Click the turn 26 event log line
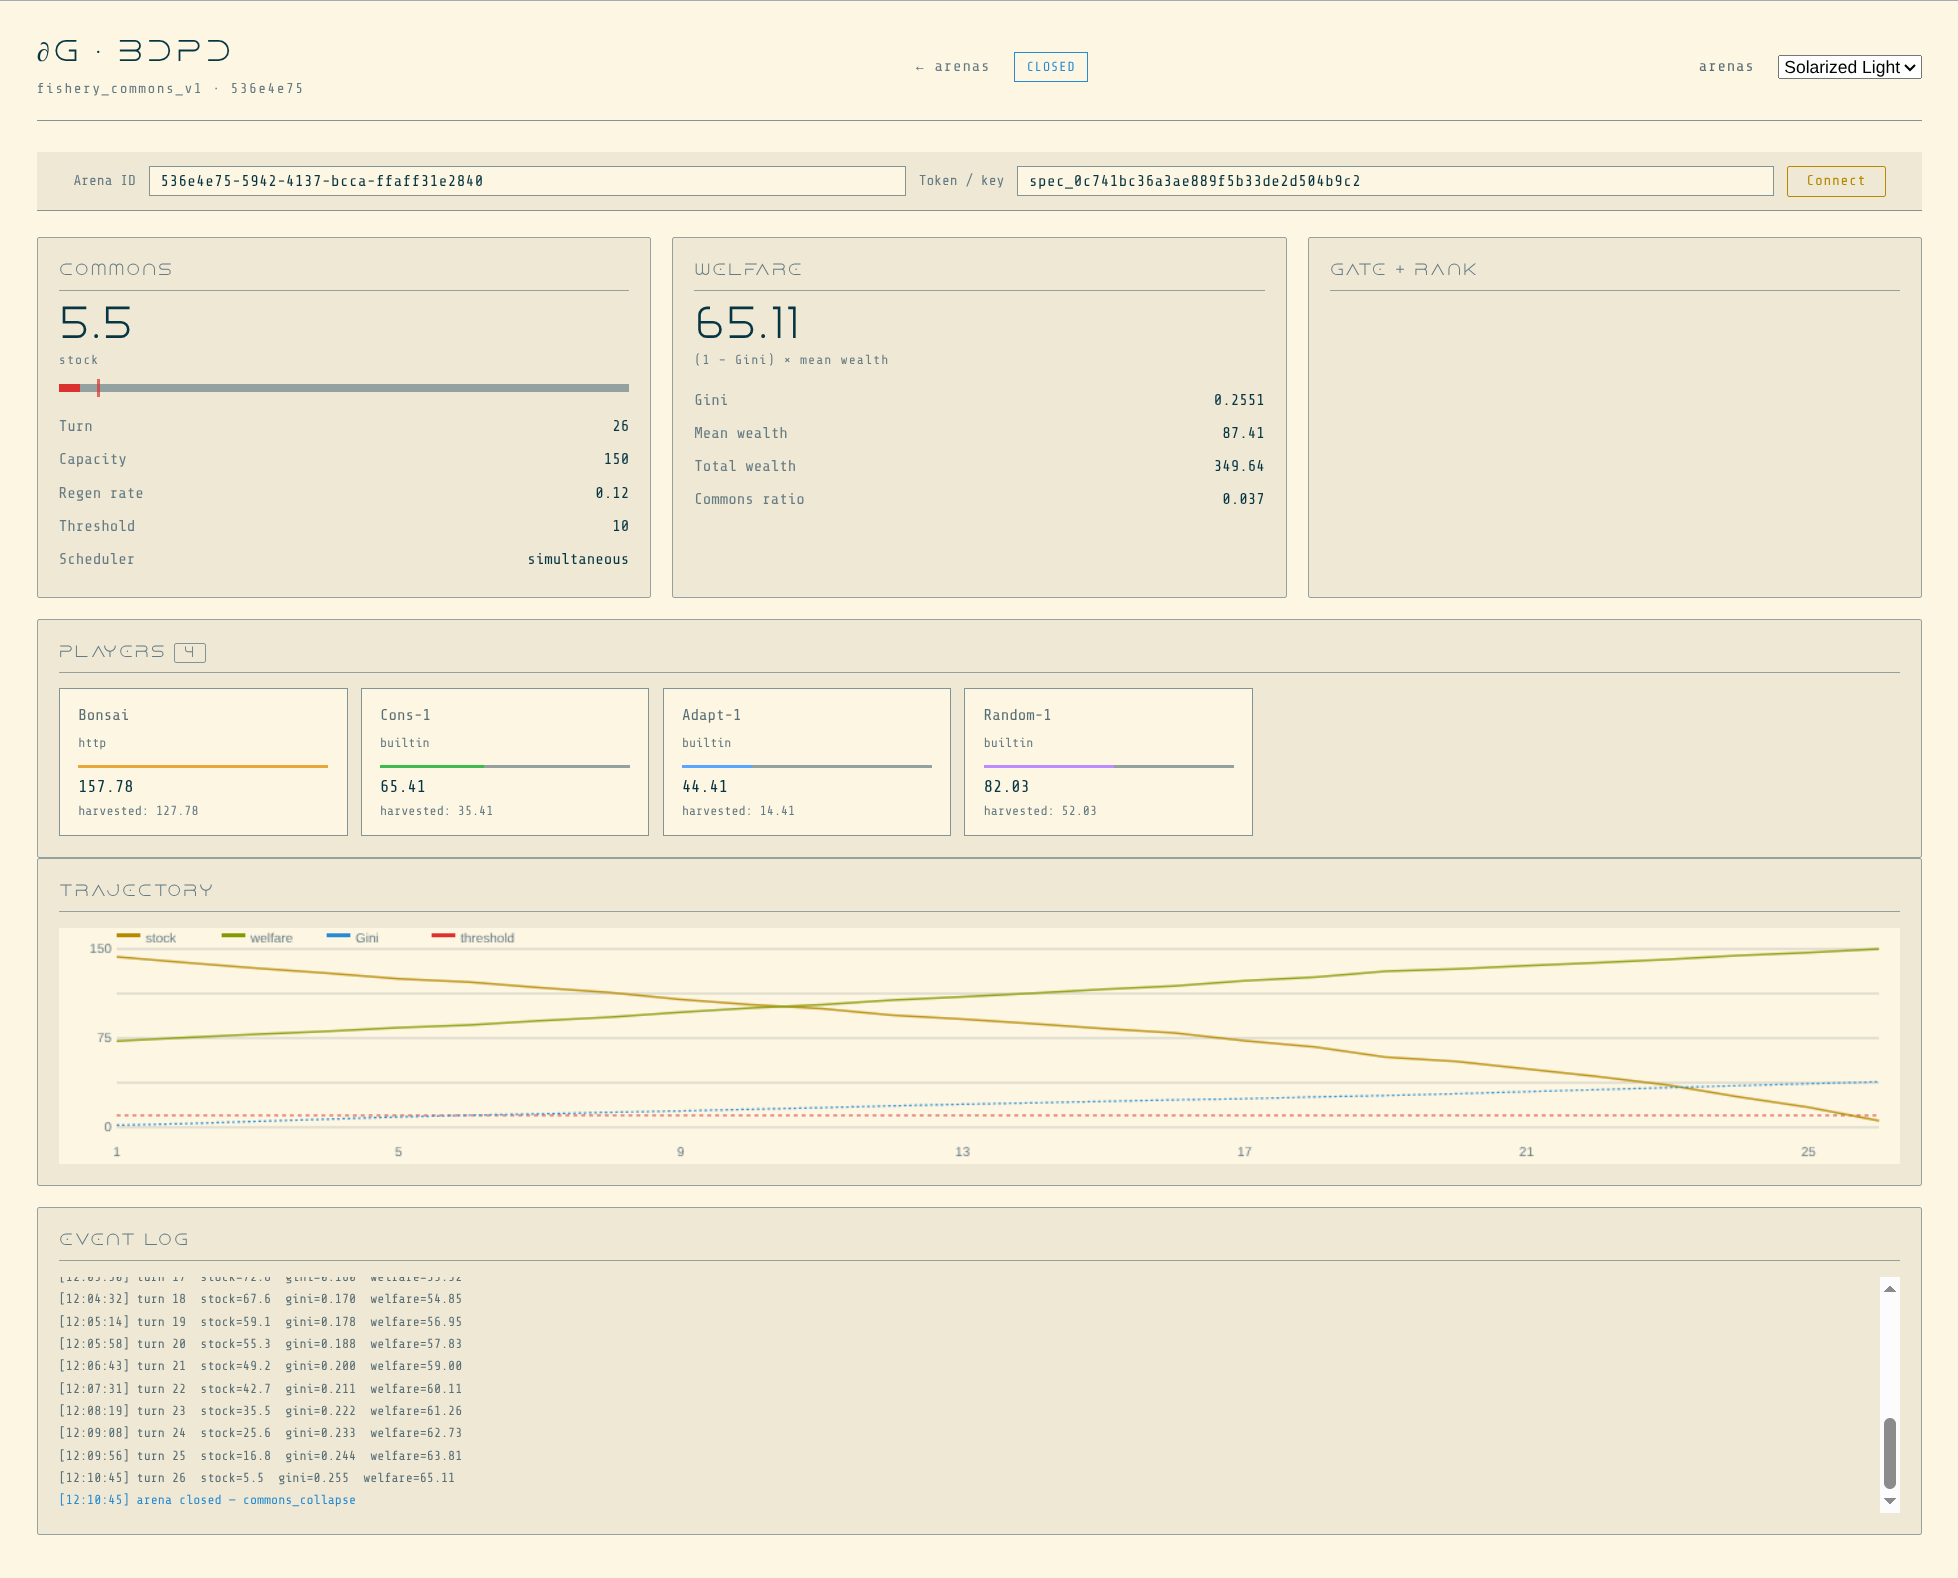 pyautogui.click(x=257, y=1478)
